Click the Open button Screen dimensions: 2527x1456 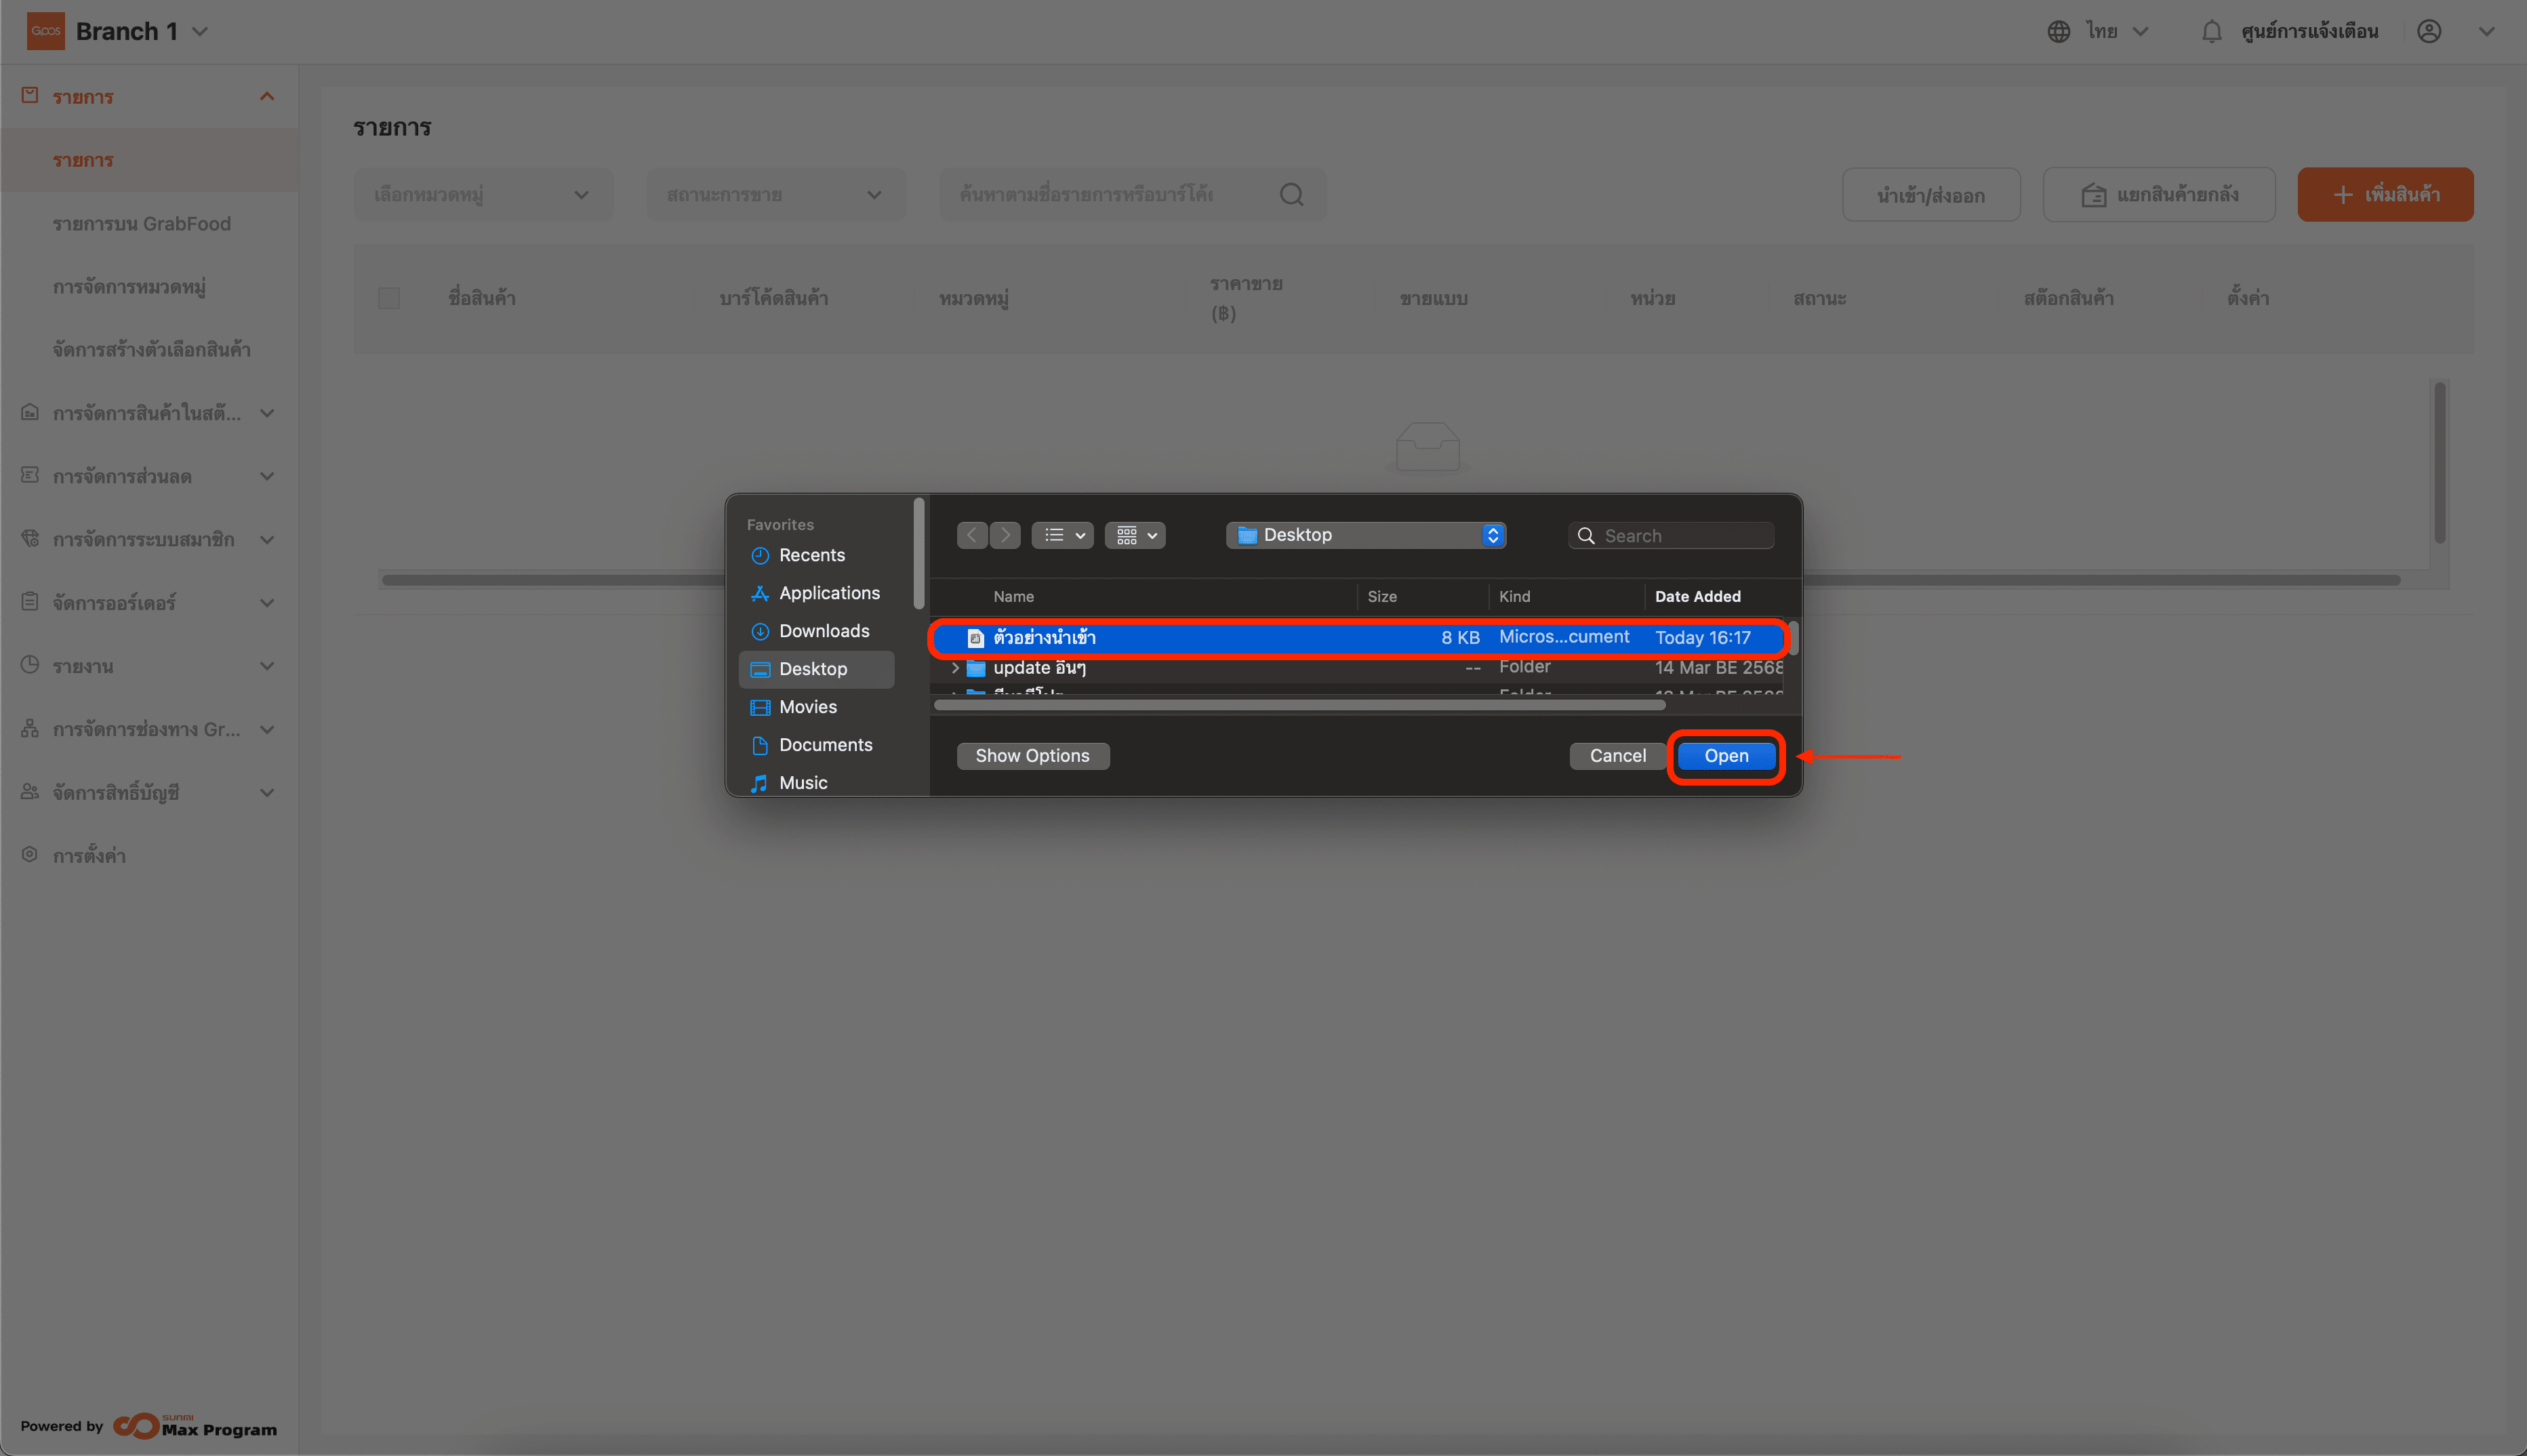pyautogui.click(x=1725, y=756)
